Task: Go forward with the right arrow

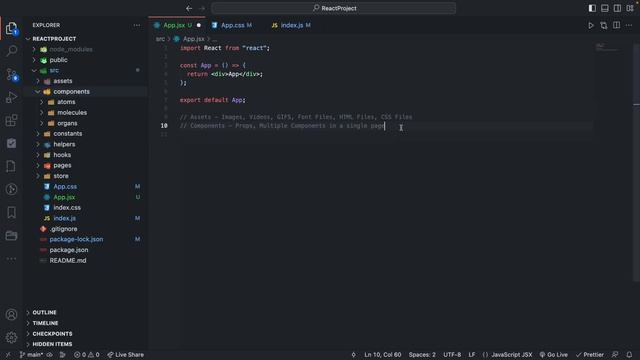Action: pos(202,8)
